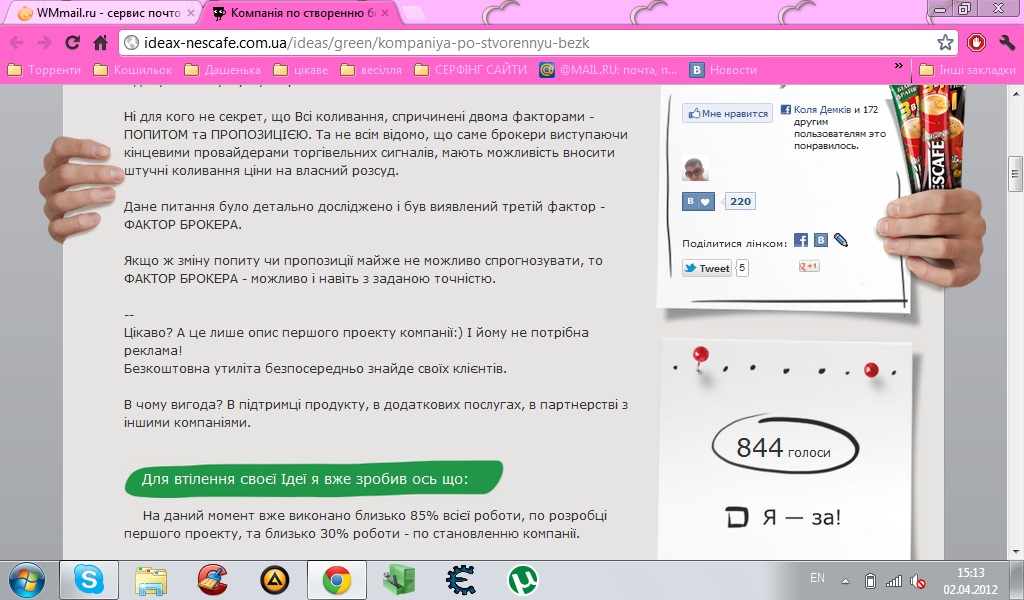Share link via VK icon

click(x=821, y=240)
